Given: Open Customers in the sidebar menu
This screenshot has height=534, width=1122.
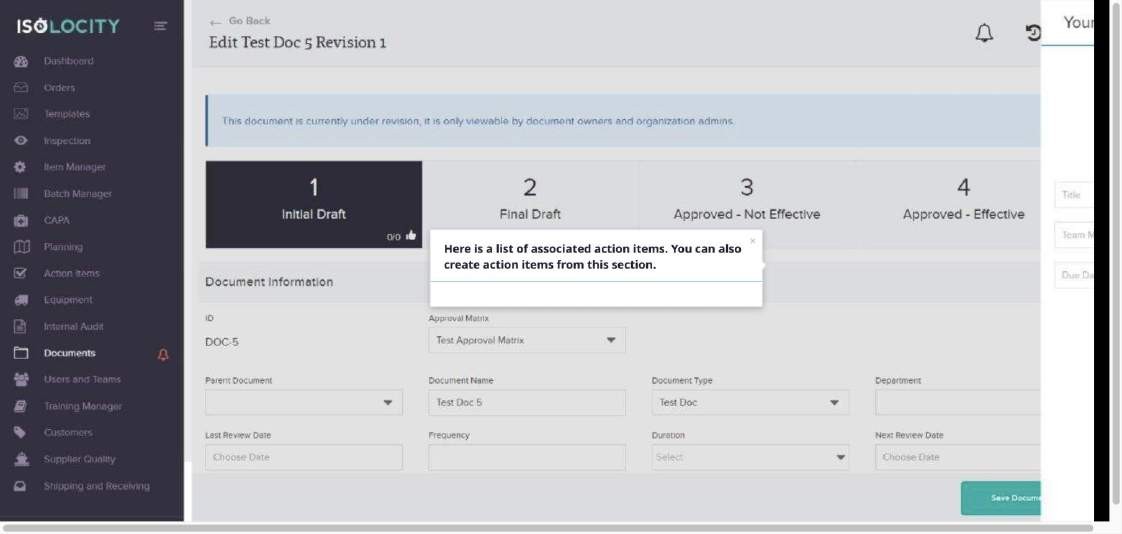Looking at the screenshot, I should click(68, 432).
